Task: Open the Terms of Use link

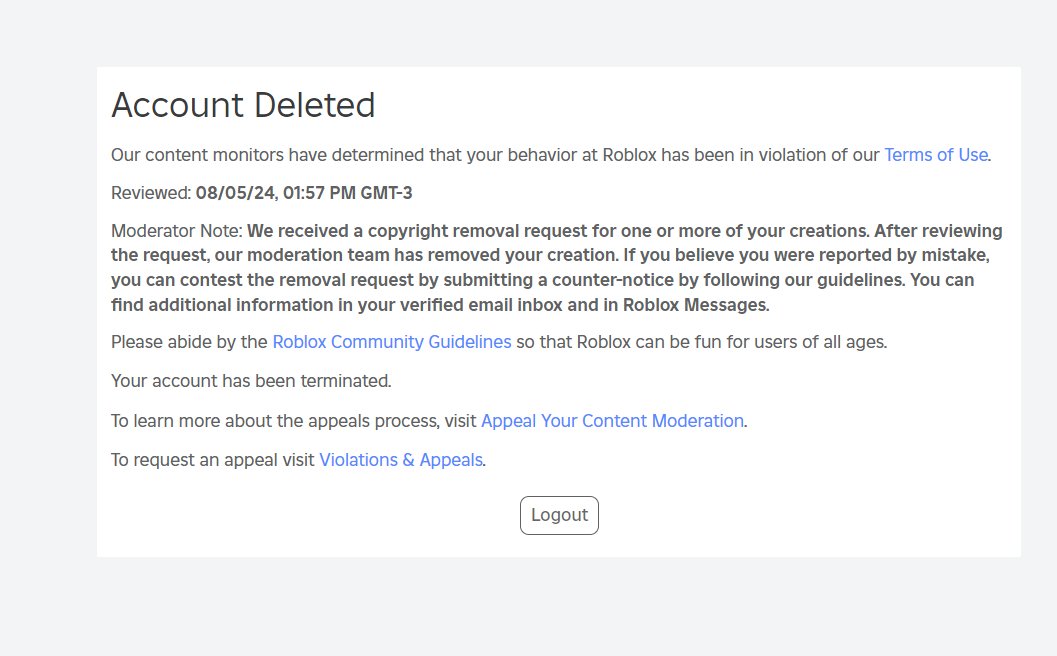Action: pos(936,155)
